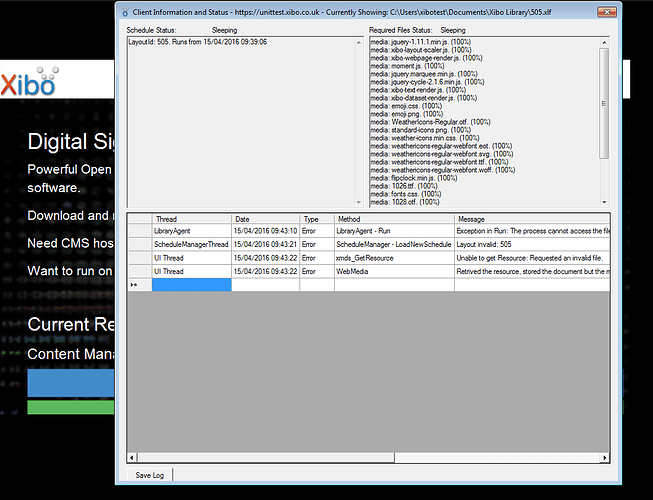The height and width of the screenshot is (500, 653).
Task: Click the highlighted empty new-row Thread cell
Action: point(192,285)
